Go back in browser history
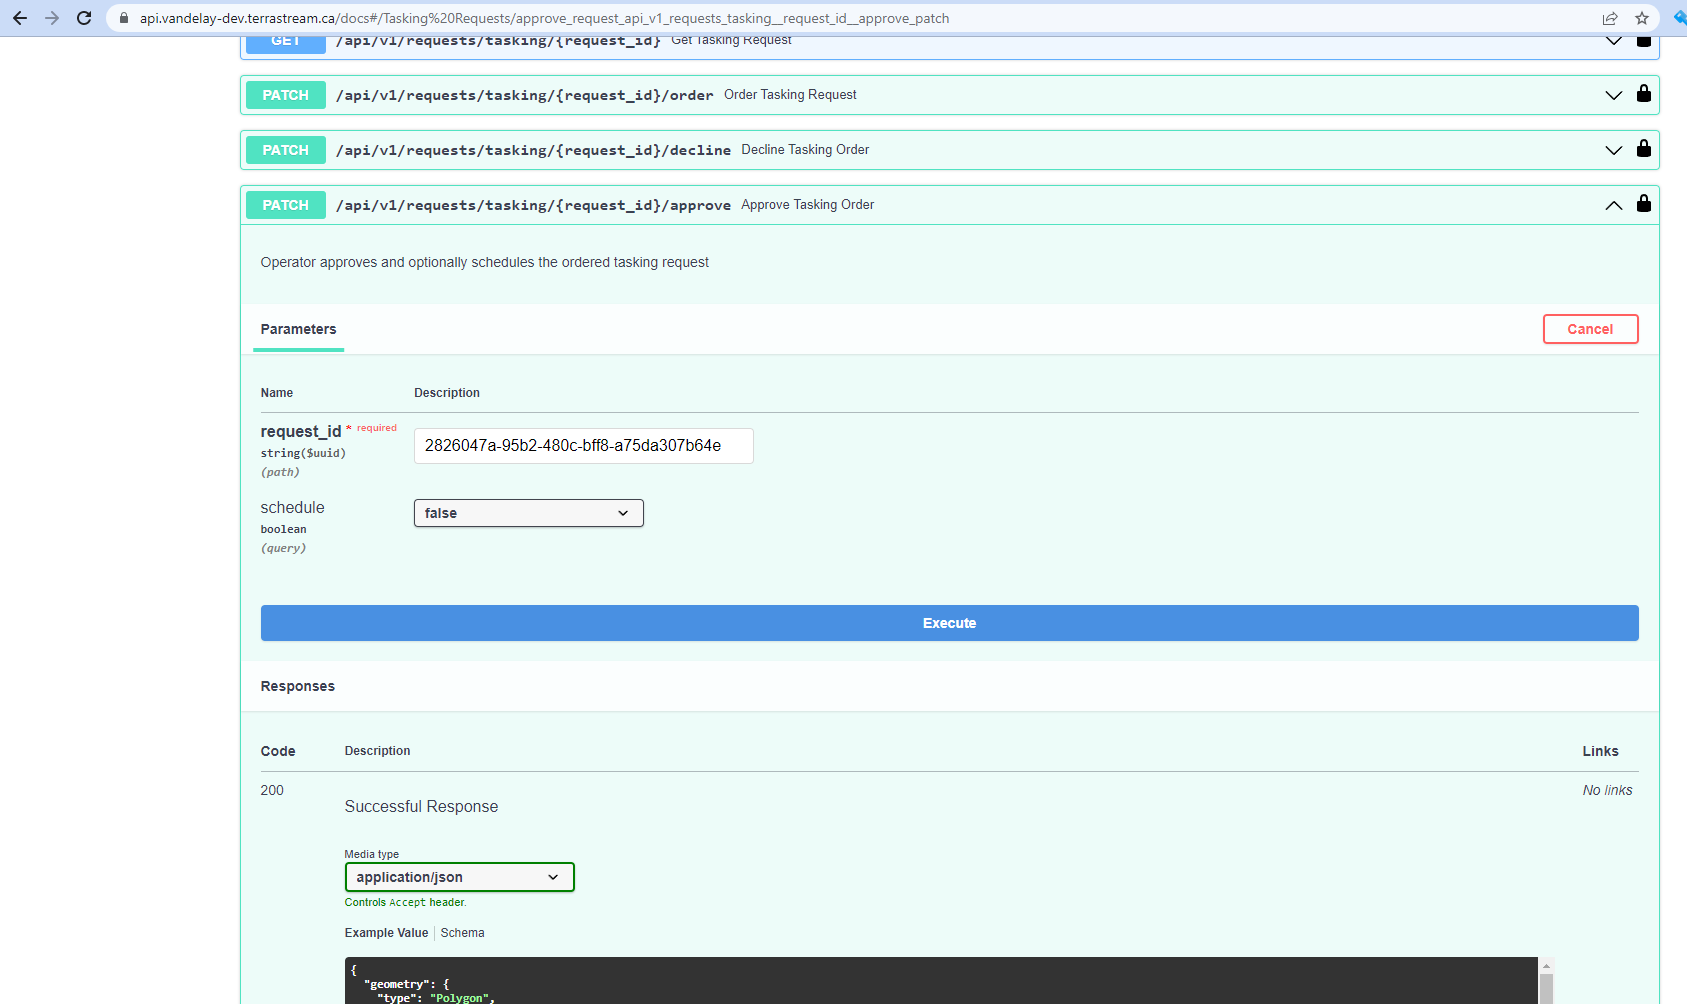 click(20, 18)
